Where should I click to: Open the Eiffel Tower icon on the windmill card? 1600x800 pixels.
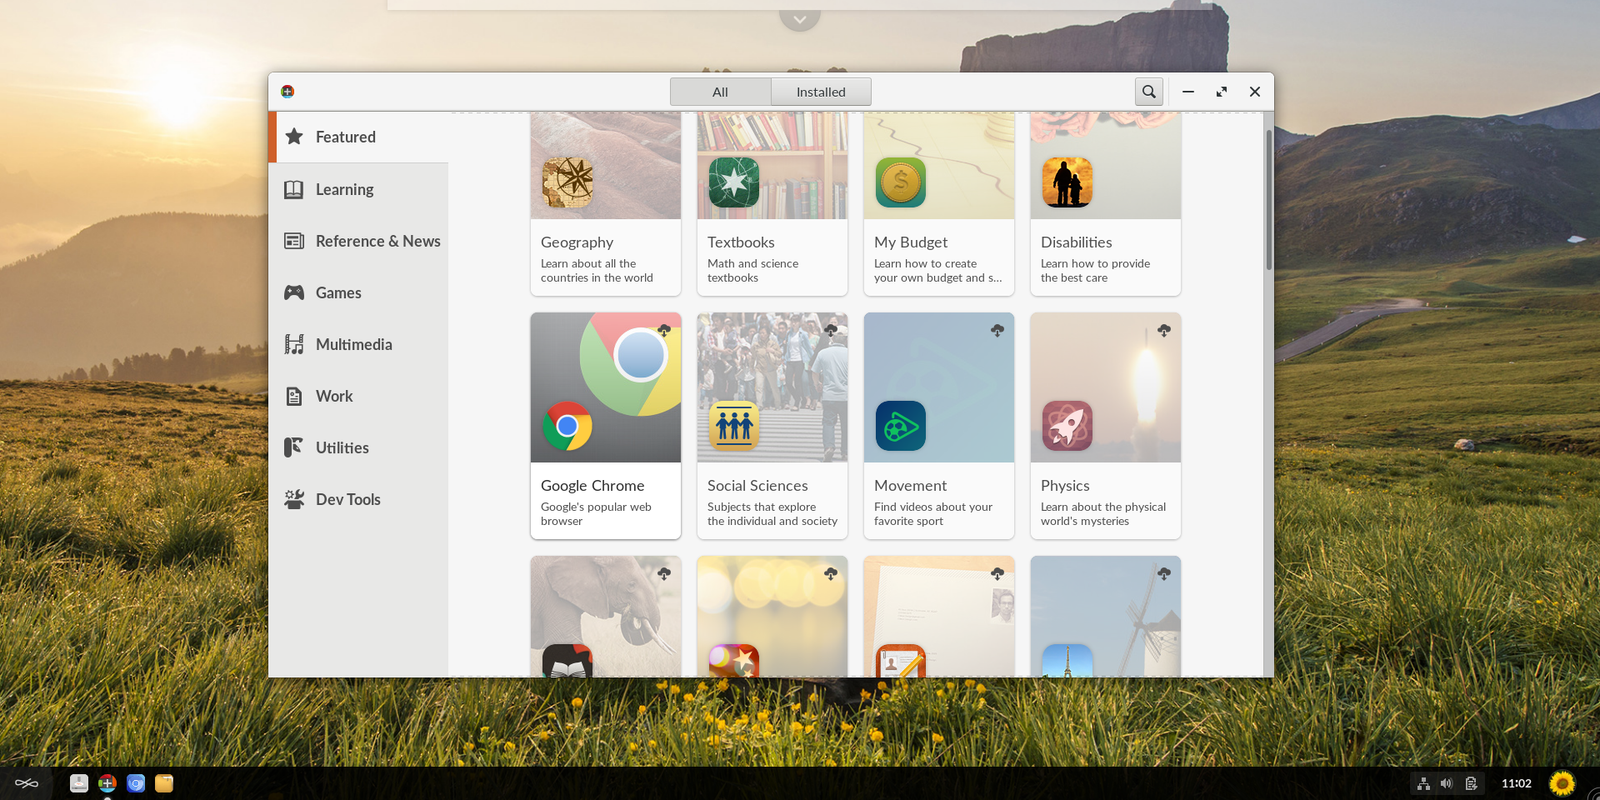[x=1067, y=661]
